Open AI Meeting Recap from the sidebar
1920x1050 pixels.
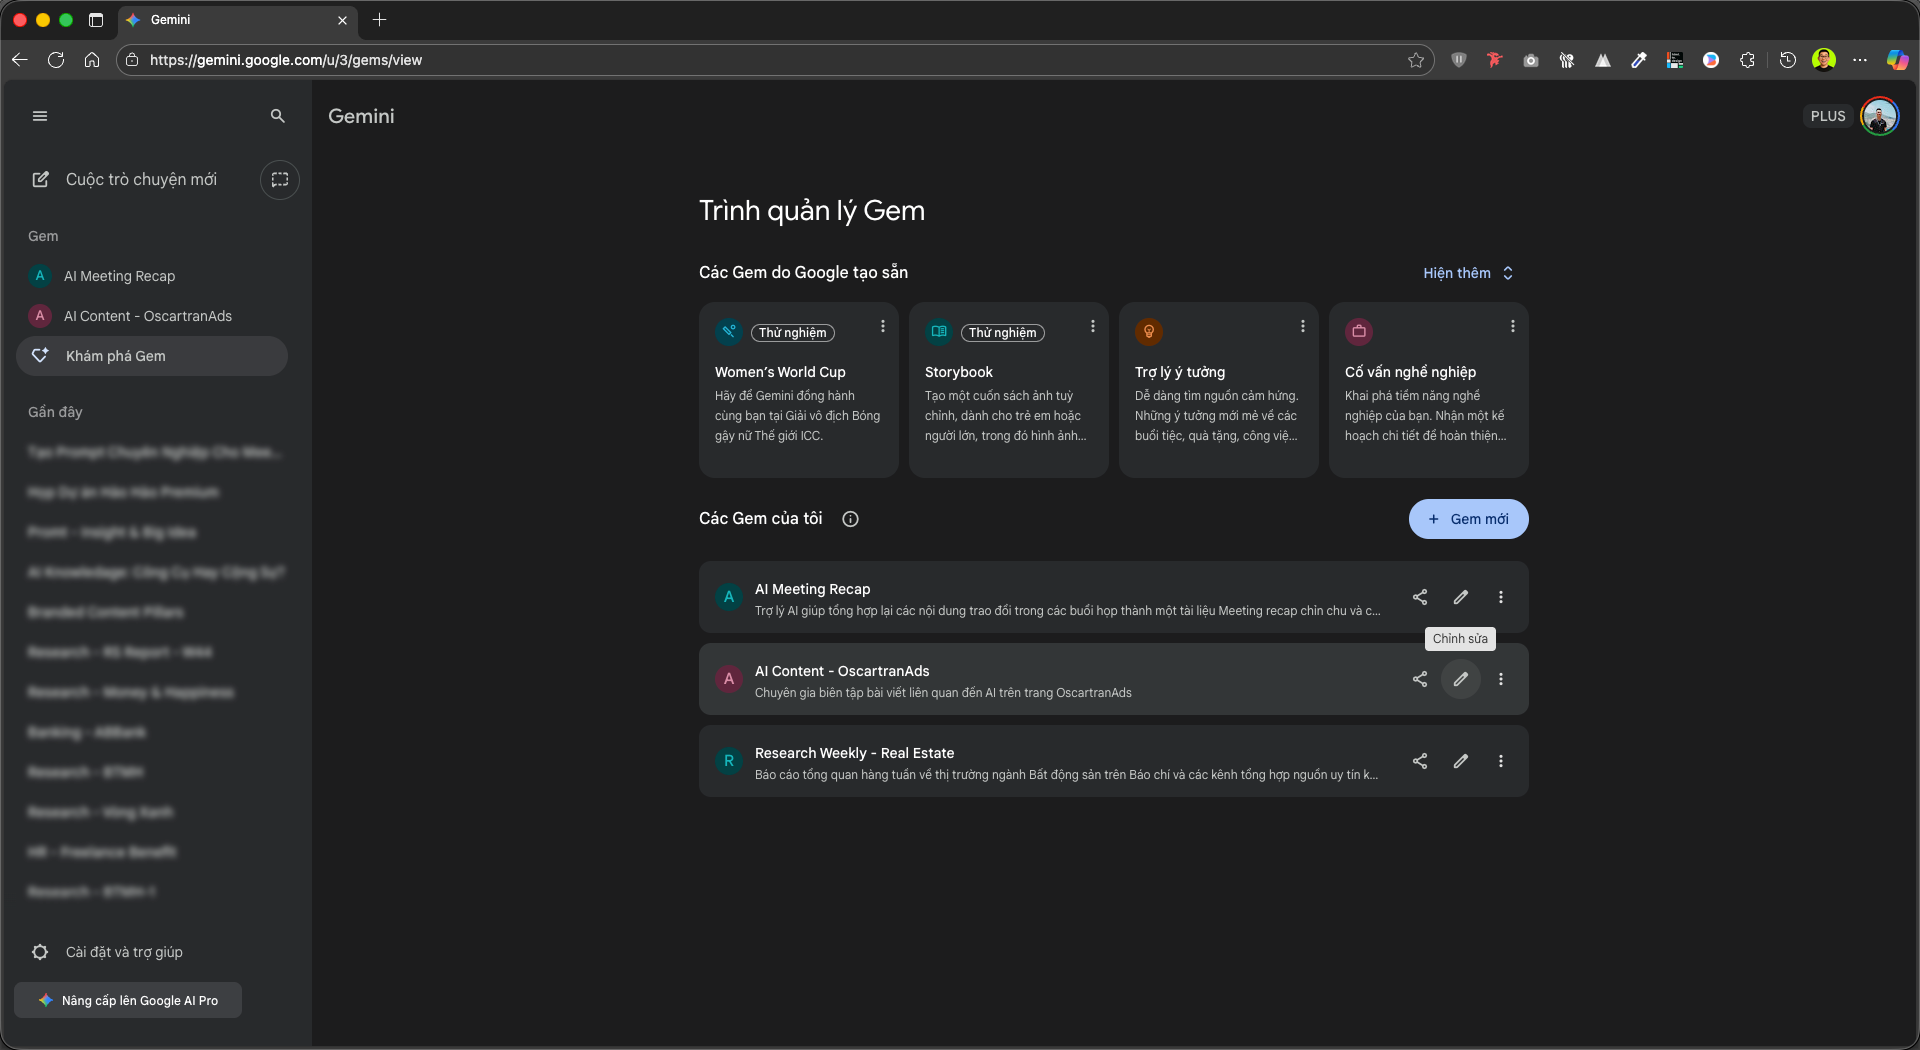(x=119, y=276)
